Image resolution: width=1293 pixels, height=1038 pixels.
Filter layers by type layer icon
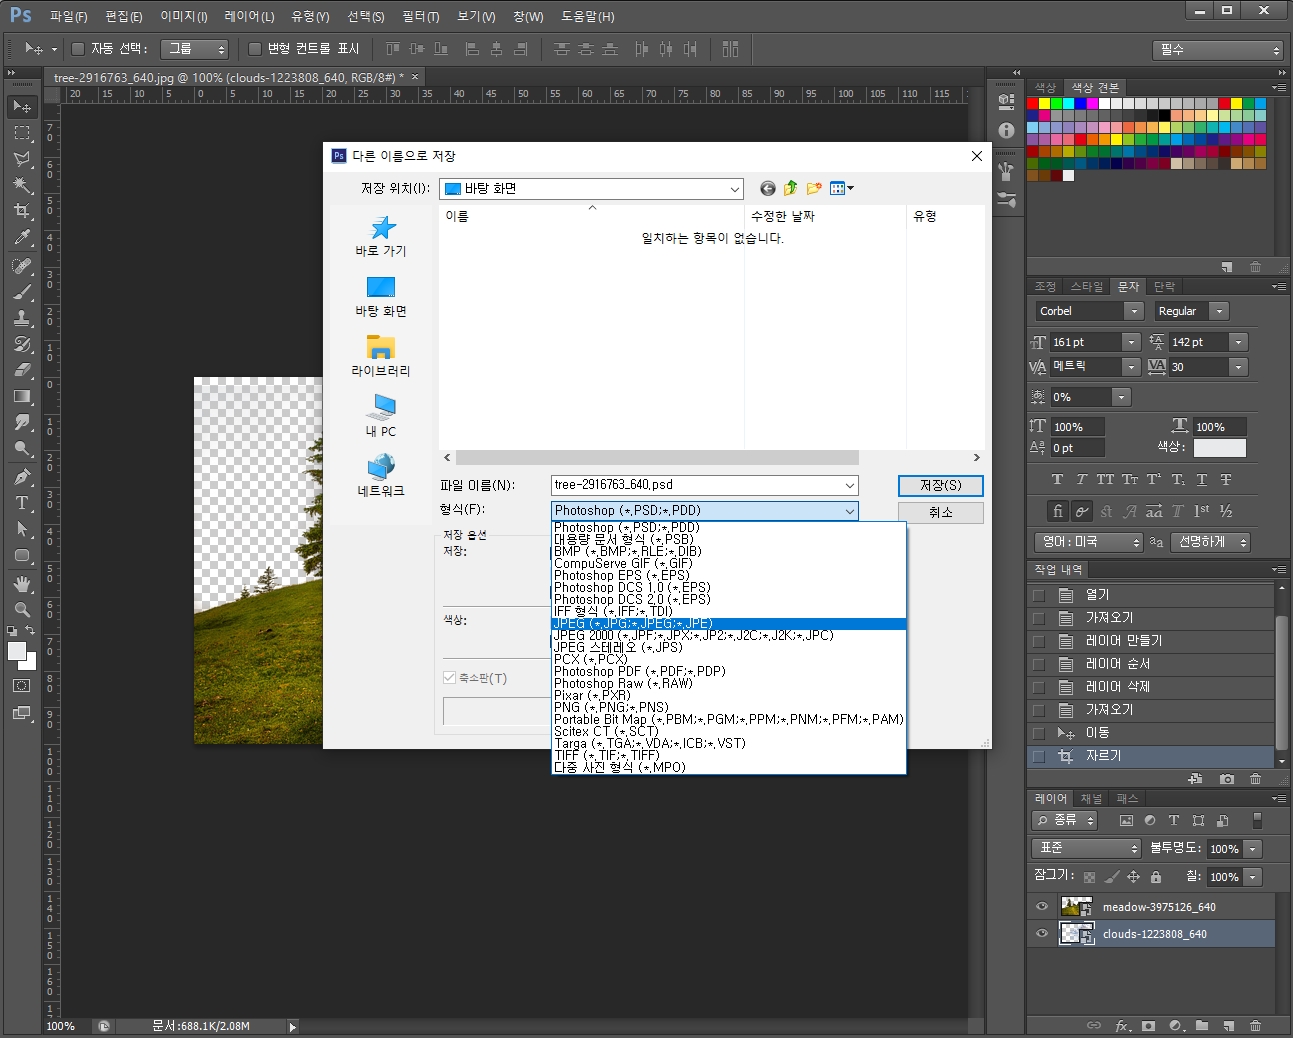(1174, 821)
